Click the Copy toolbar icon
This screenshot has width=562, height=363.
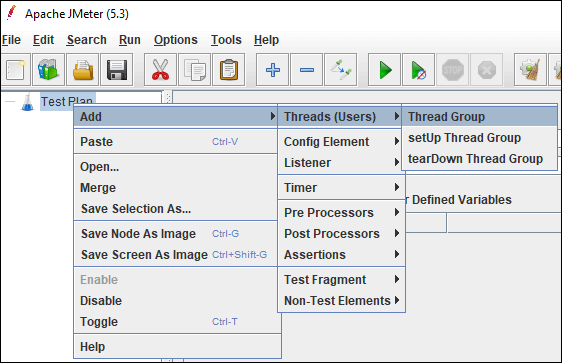pyautogui.click(x=194, y=70)
